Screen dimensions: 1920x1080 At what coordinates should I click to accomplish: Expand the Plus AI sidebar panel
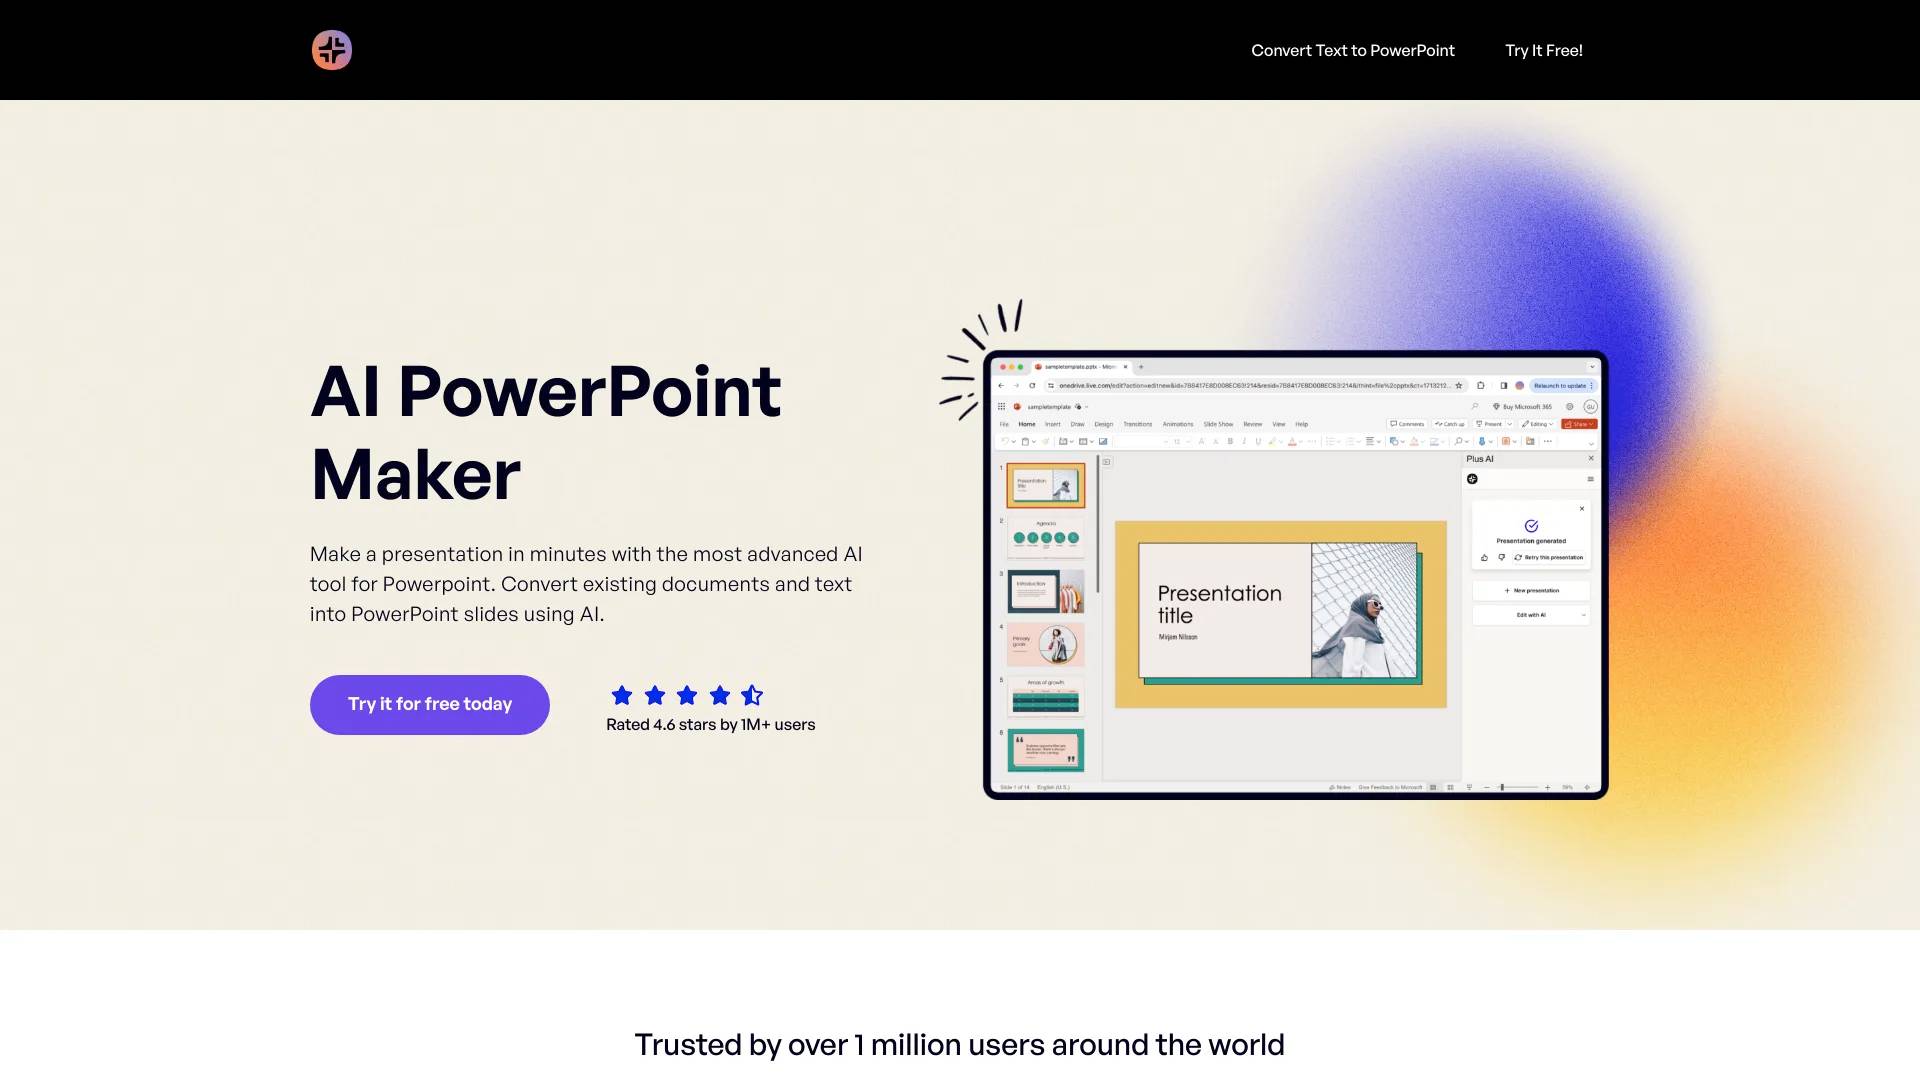[1588, 479]
